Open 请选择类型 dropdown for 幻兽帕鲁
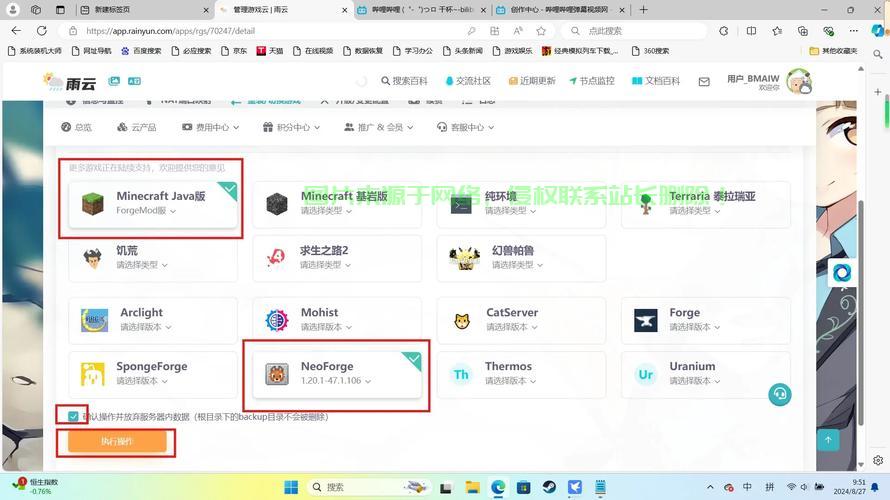This screenshot has width=890, height=500. [517, 265]
